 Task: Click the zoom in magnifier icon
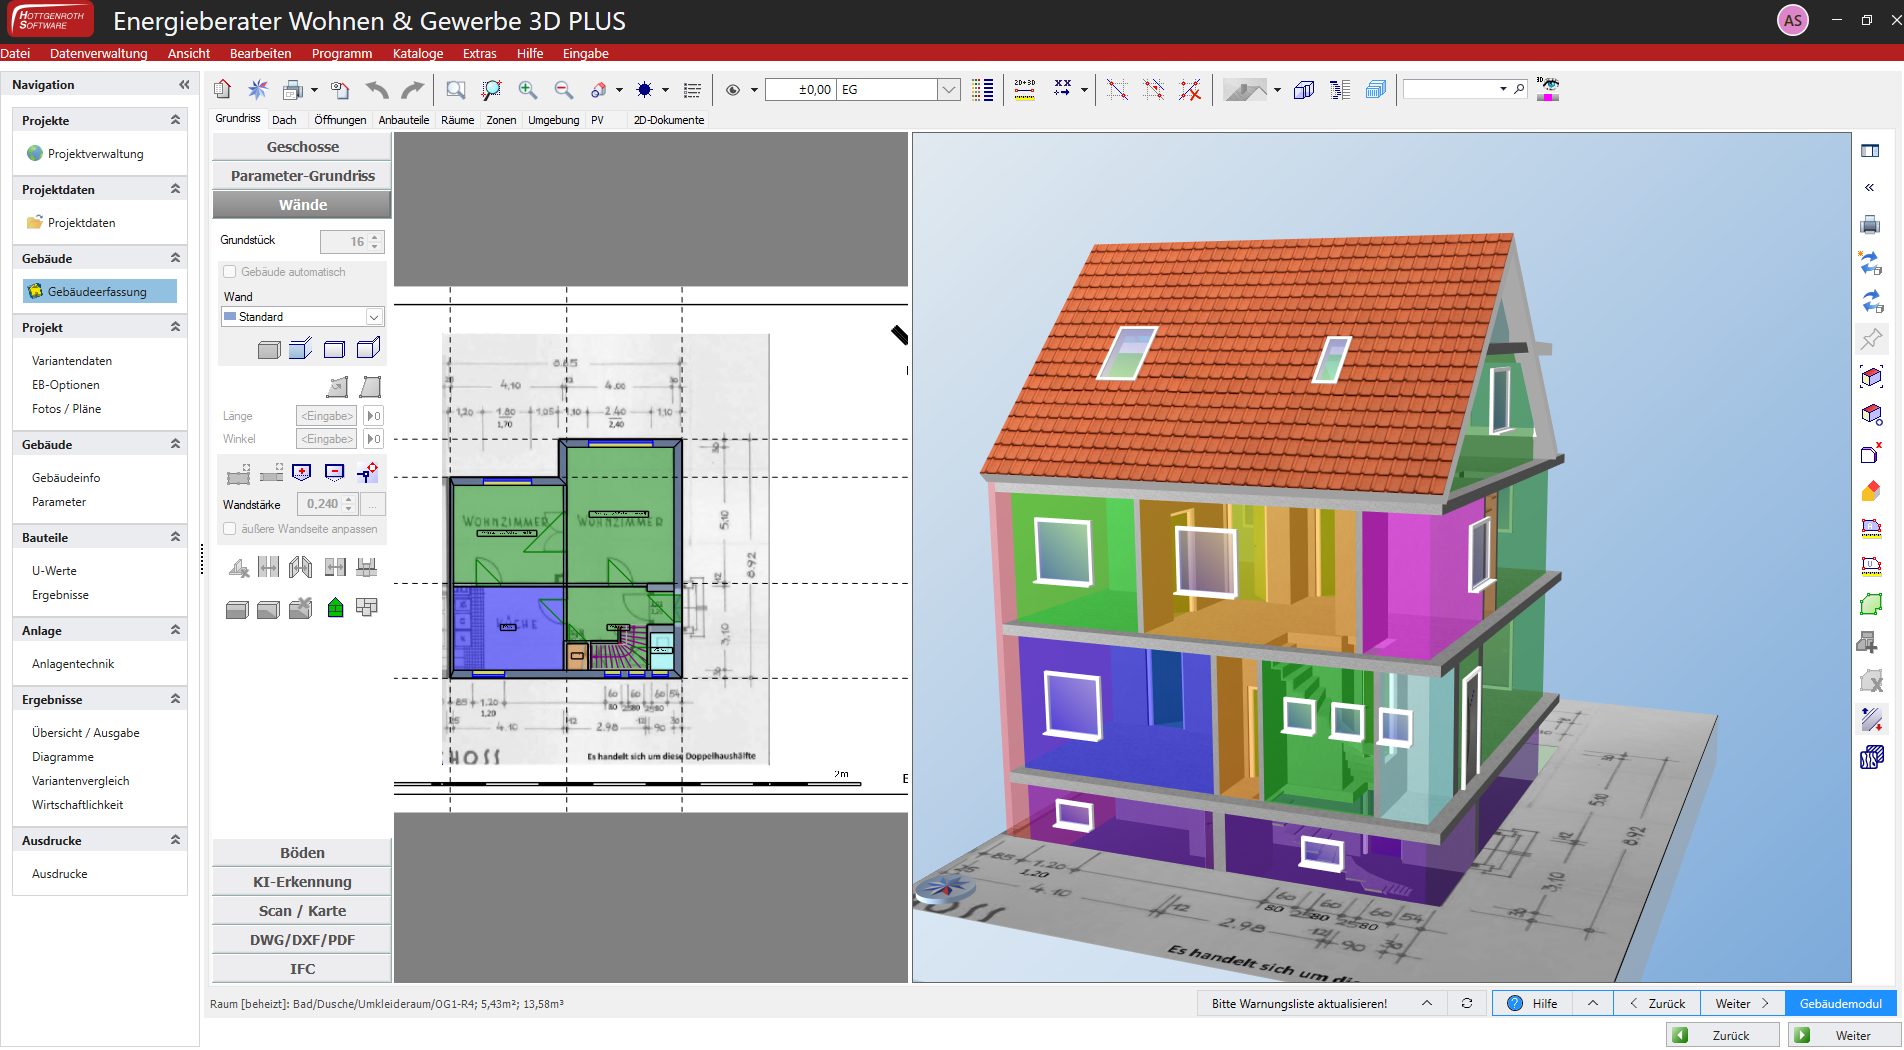(x=528, y=90)
